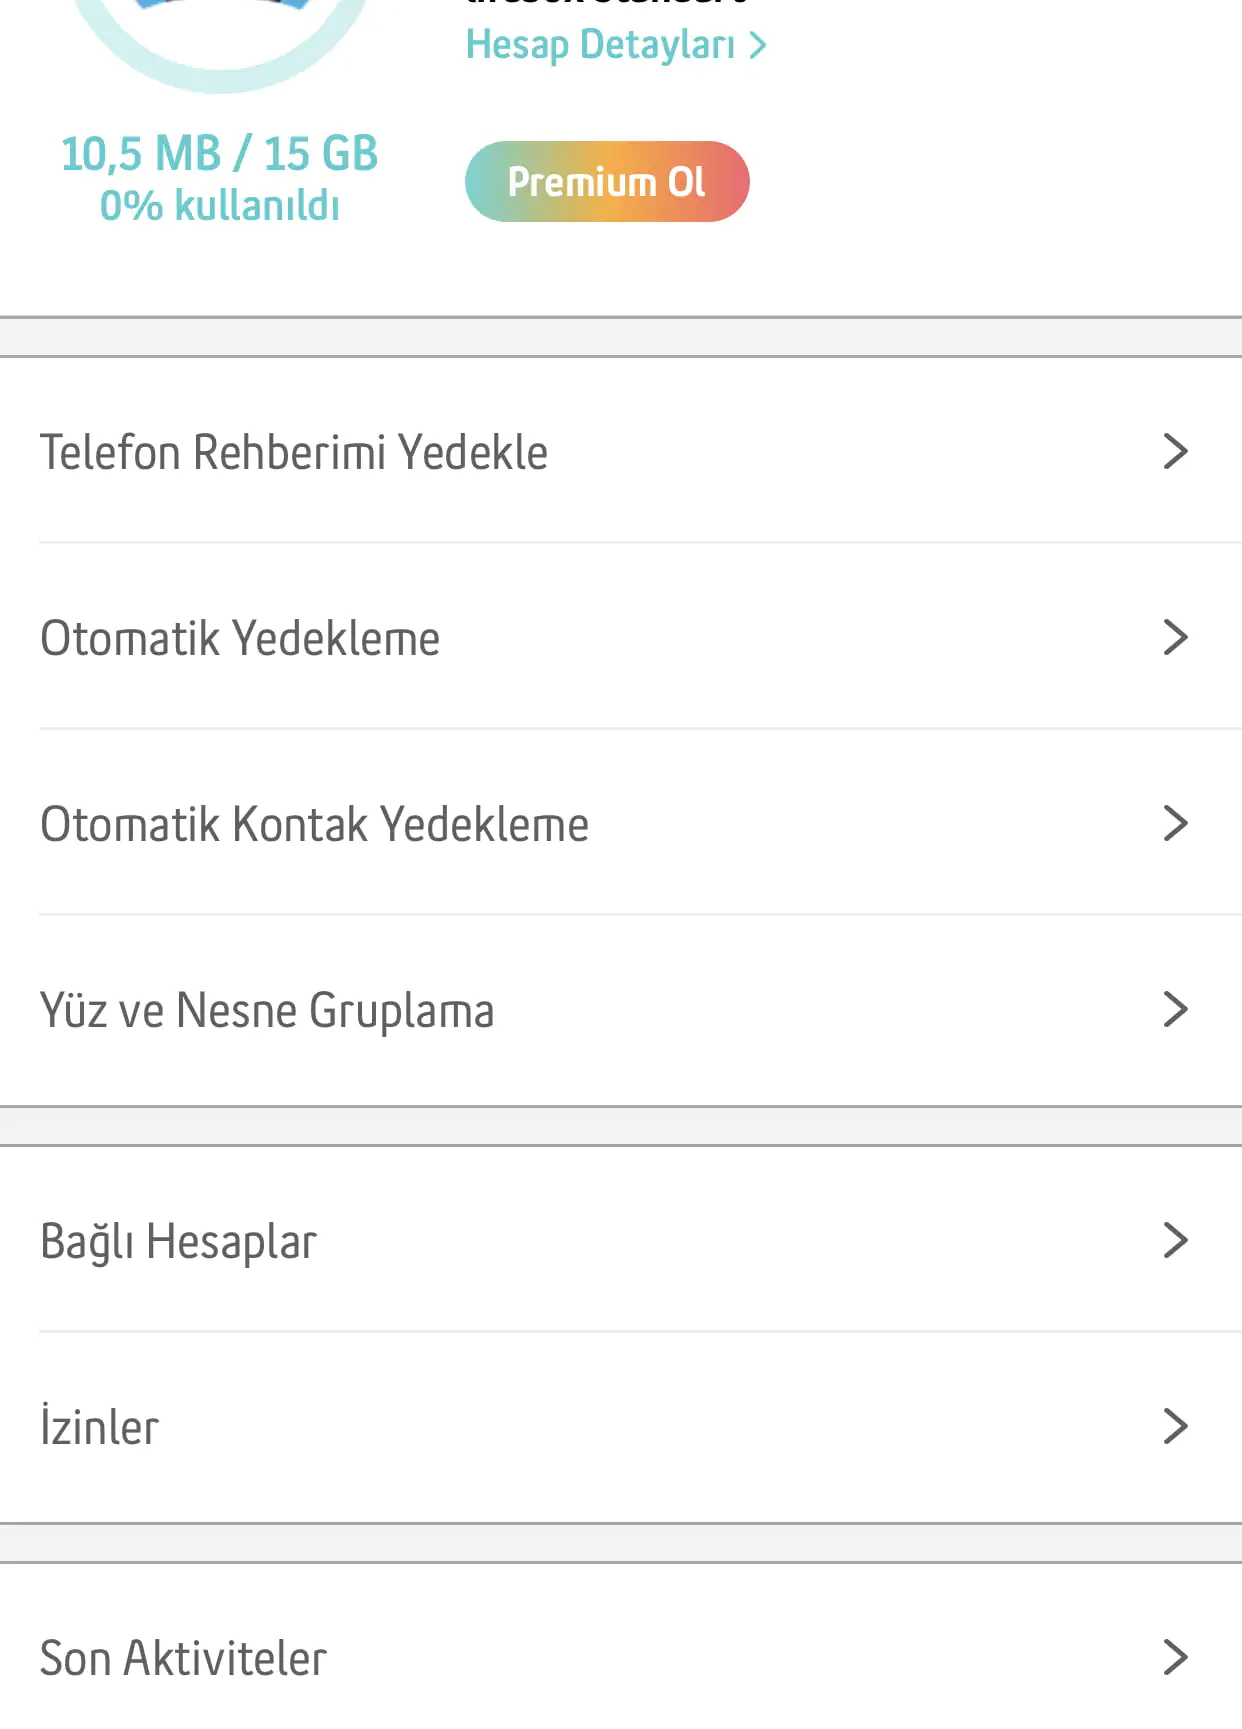This screenshot has height=1729, width=1242.
Task: Expand İzinler via its right arrow
Action: [x=1175, y=1427]
